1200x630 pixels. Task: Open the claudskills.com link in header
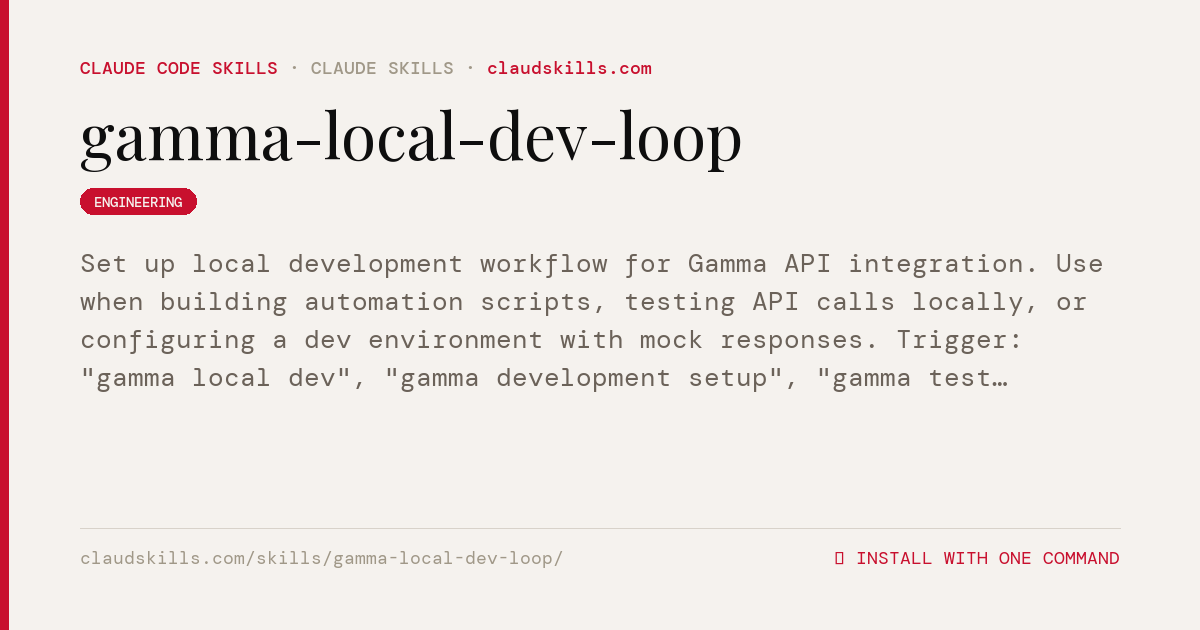click(x=569, y=68)
